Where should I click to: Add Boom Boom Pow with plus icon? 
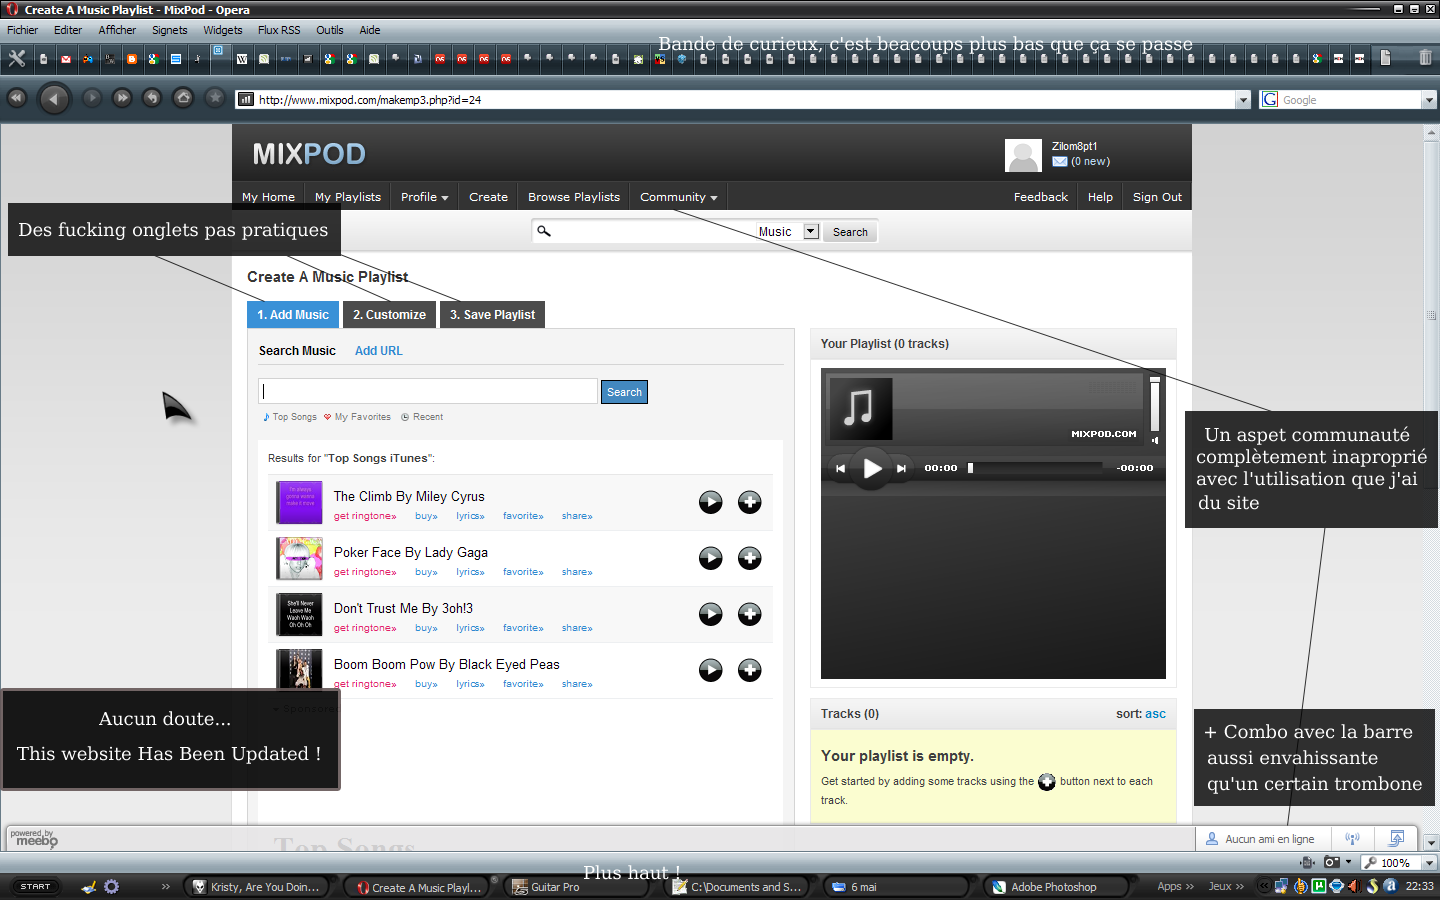click(x=750, y=670)
